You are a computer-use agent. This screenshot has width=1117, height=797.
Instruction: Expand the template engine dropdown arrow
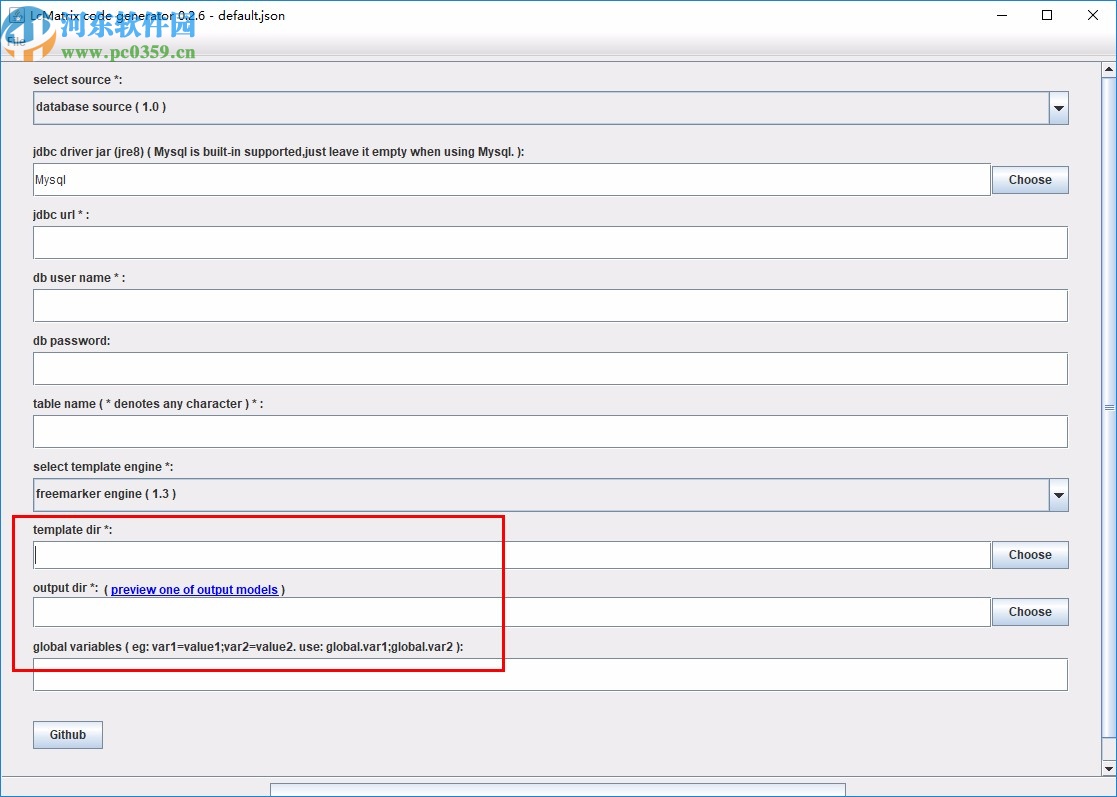pos(1059,495)
